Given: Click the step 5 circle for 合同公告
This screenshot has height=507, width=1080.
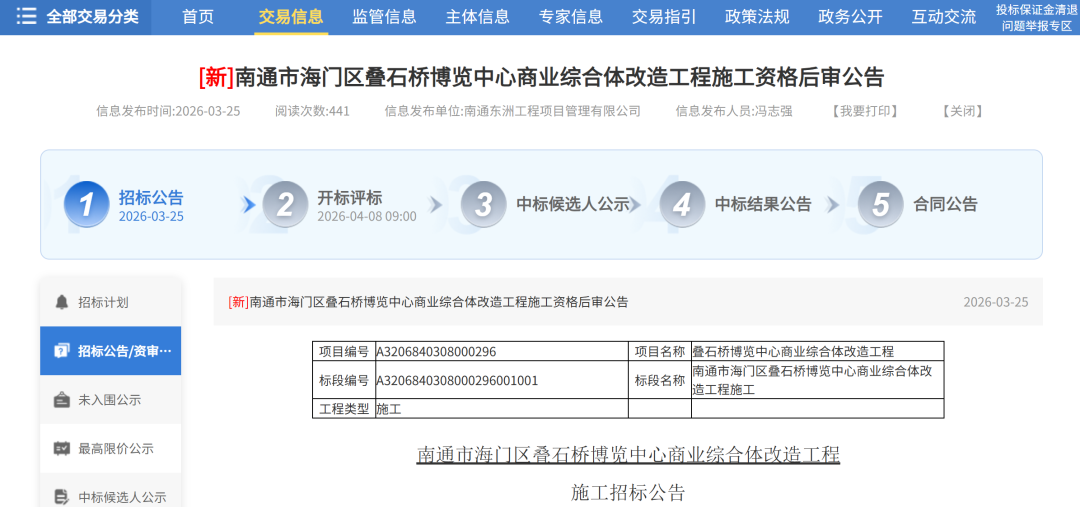Looking at the screenshot, I should click(880, 204).
